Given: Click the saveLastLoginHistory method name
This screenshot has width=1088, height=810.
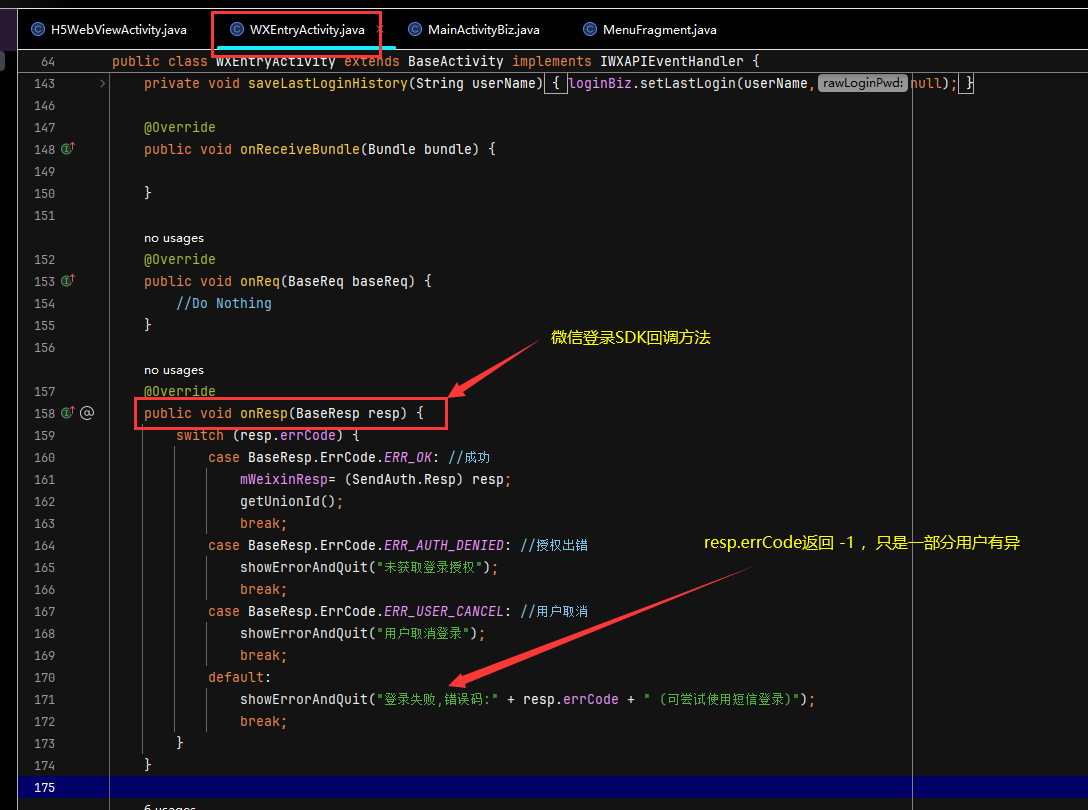Looking at the screenshot, I should coord(328,83).
